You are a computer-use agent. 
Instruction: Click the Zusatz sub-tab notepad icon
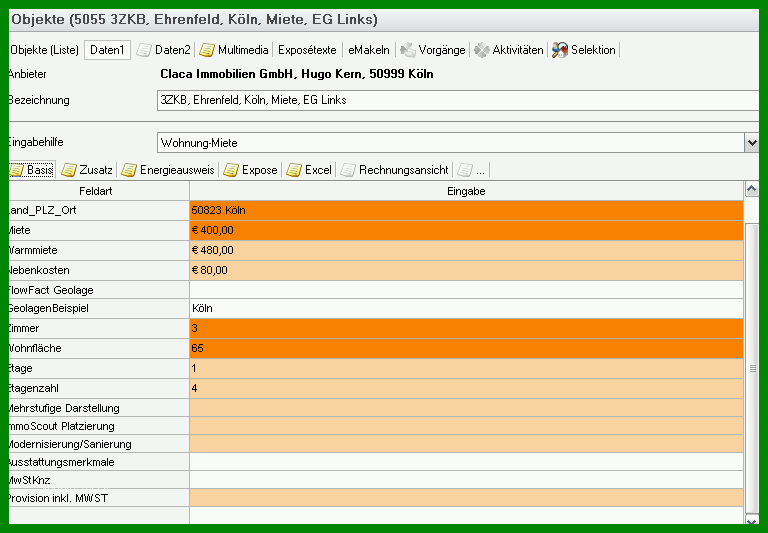point(69,170)
